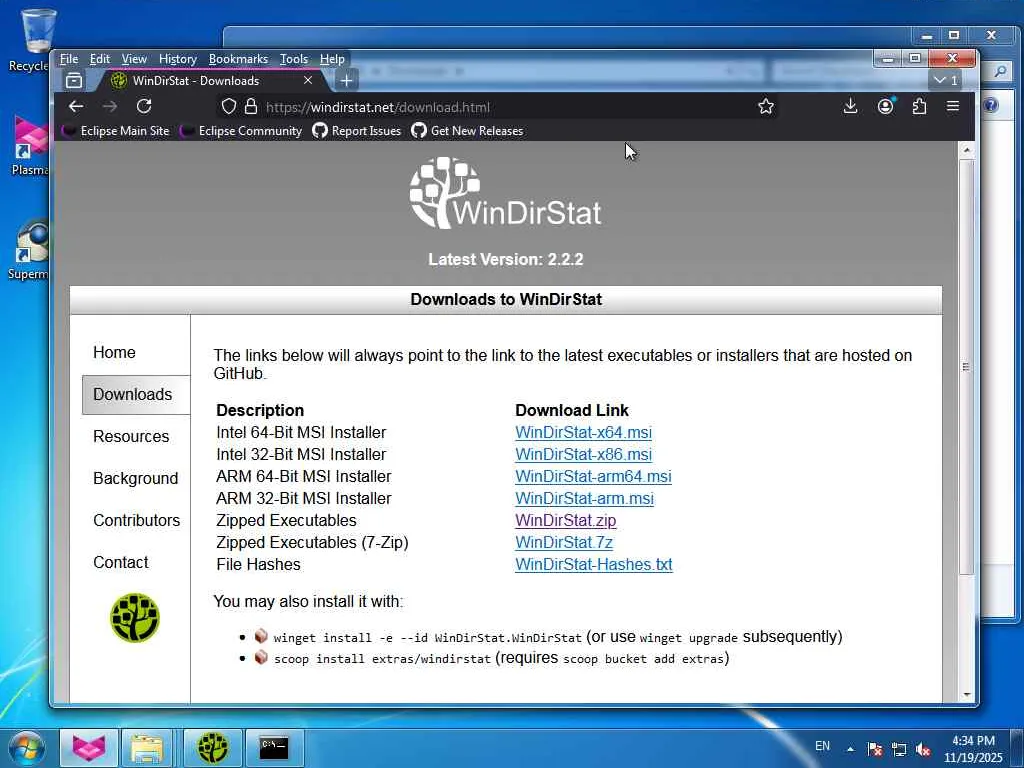Click the page scrollbar up arrow

pyautogui.click(x=967, y=150)
